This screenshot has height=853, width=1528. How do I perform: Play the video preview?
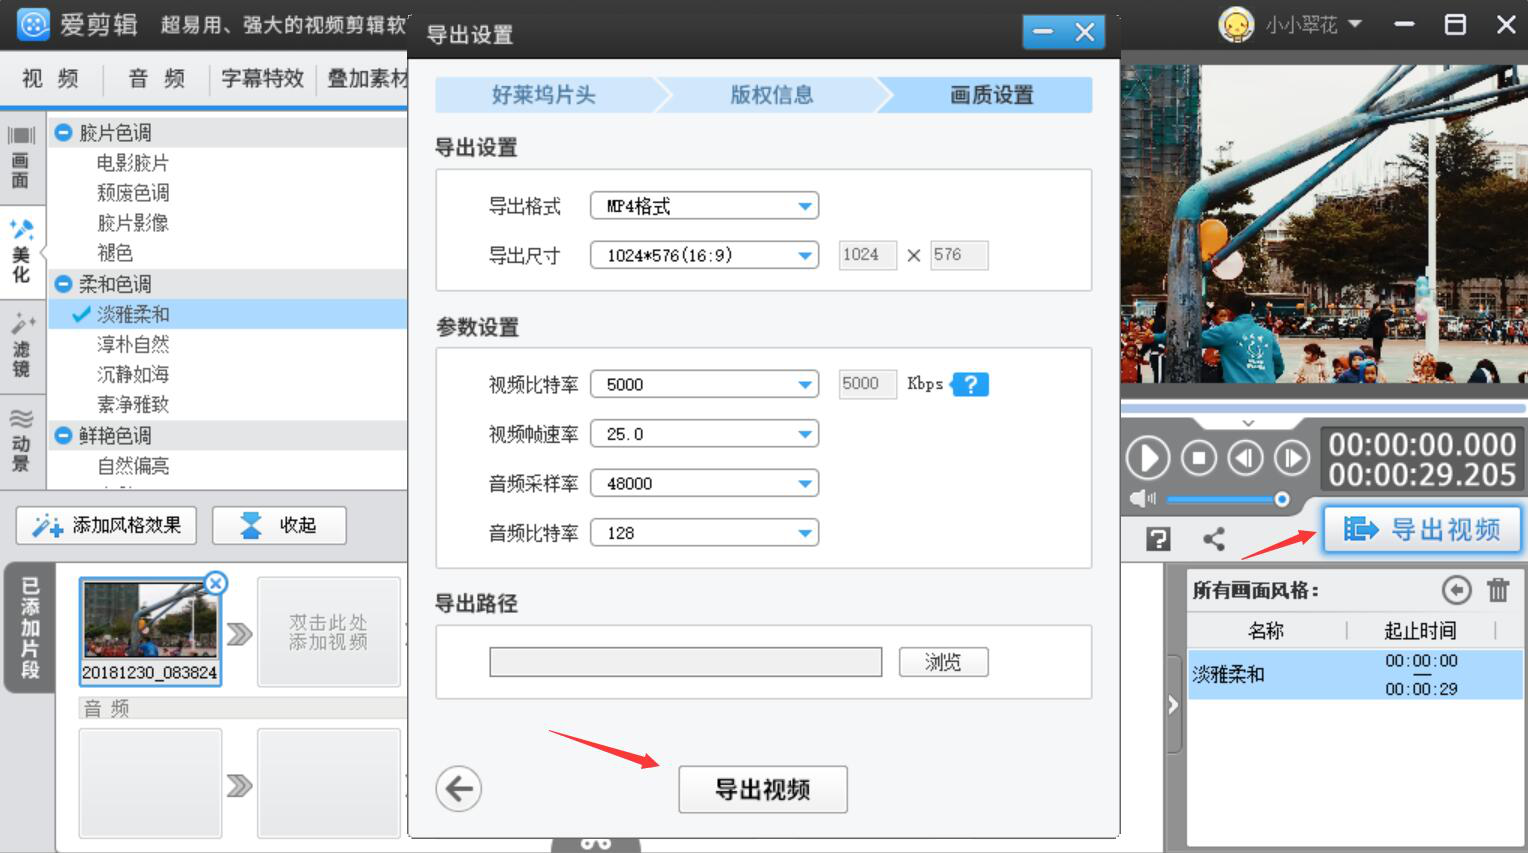click(1147, 459)
